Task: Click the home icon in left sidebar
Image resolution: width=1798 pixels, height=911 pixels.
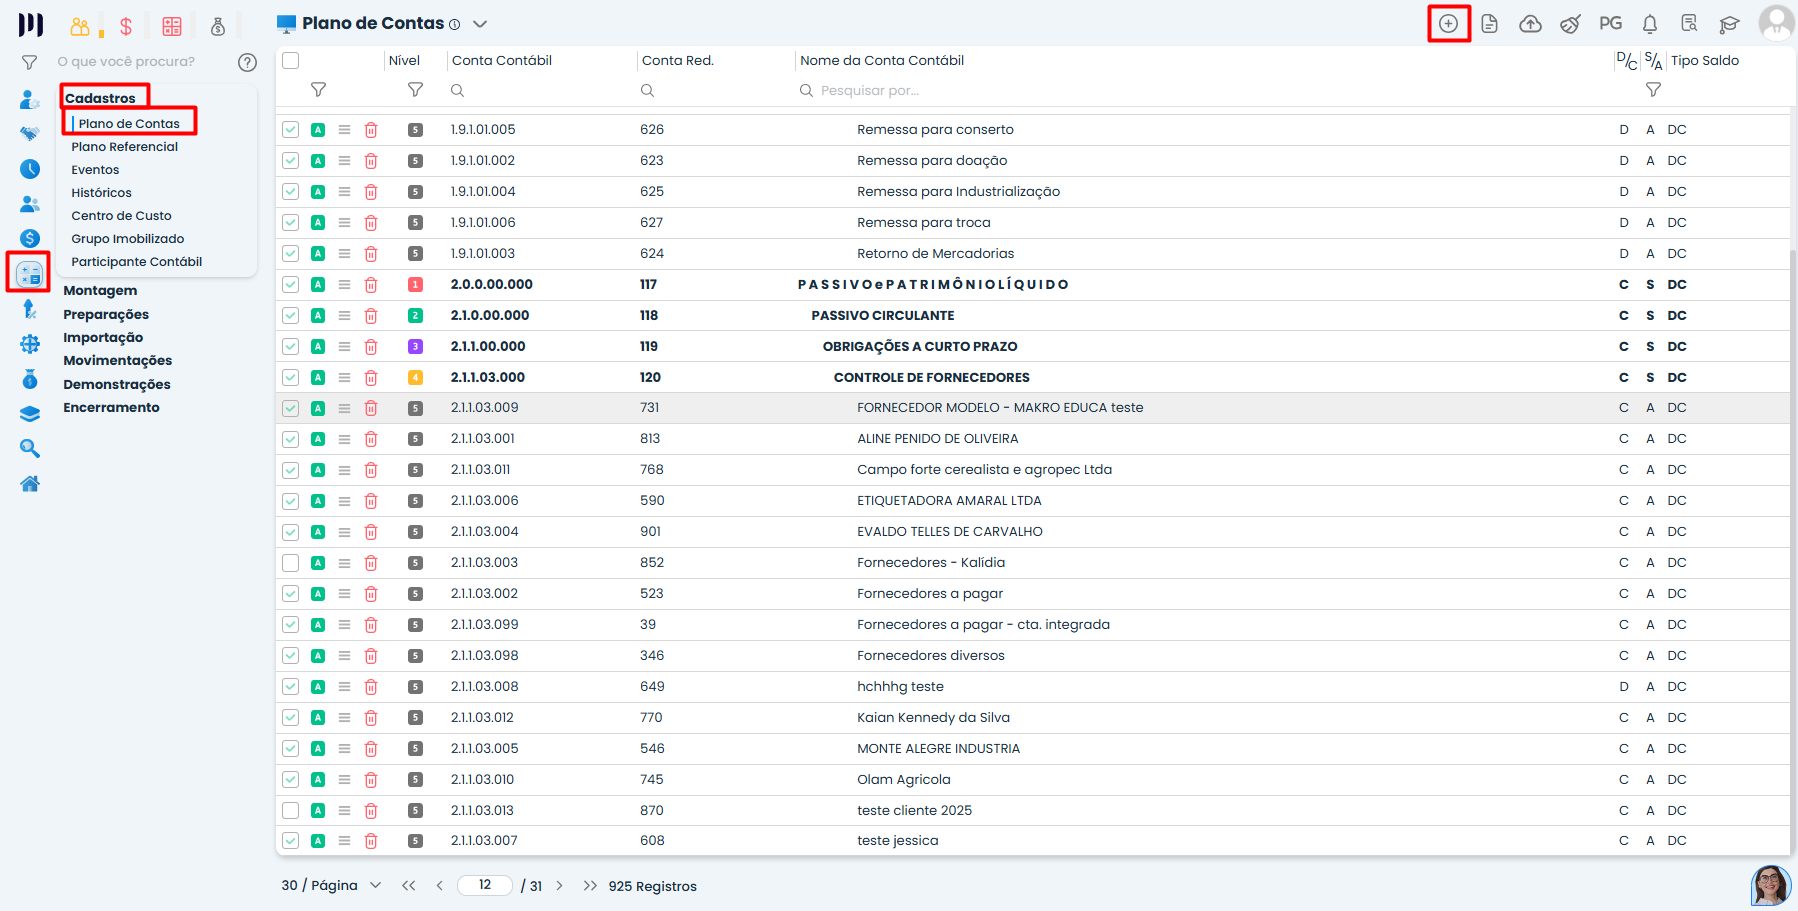Action: point(30,484)
